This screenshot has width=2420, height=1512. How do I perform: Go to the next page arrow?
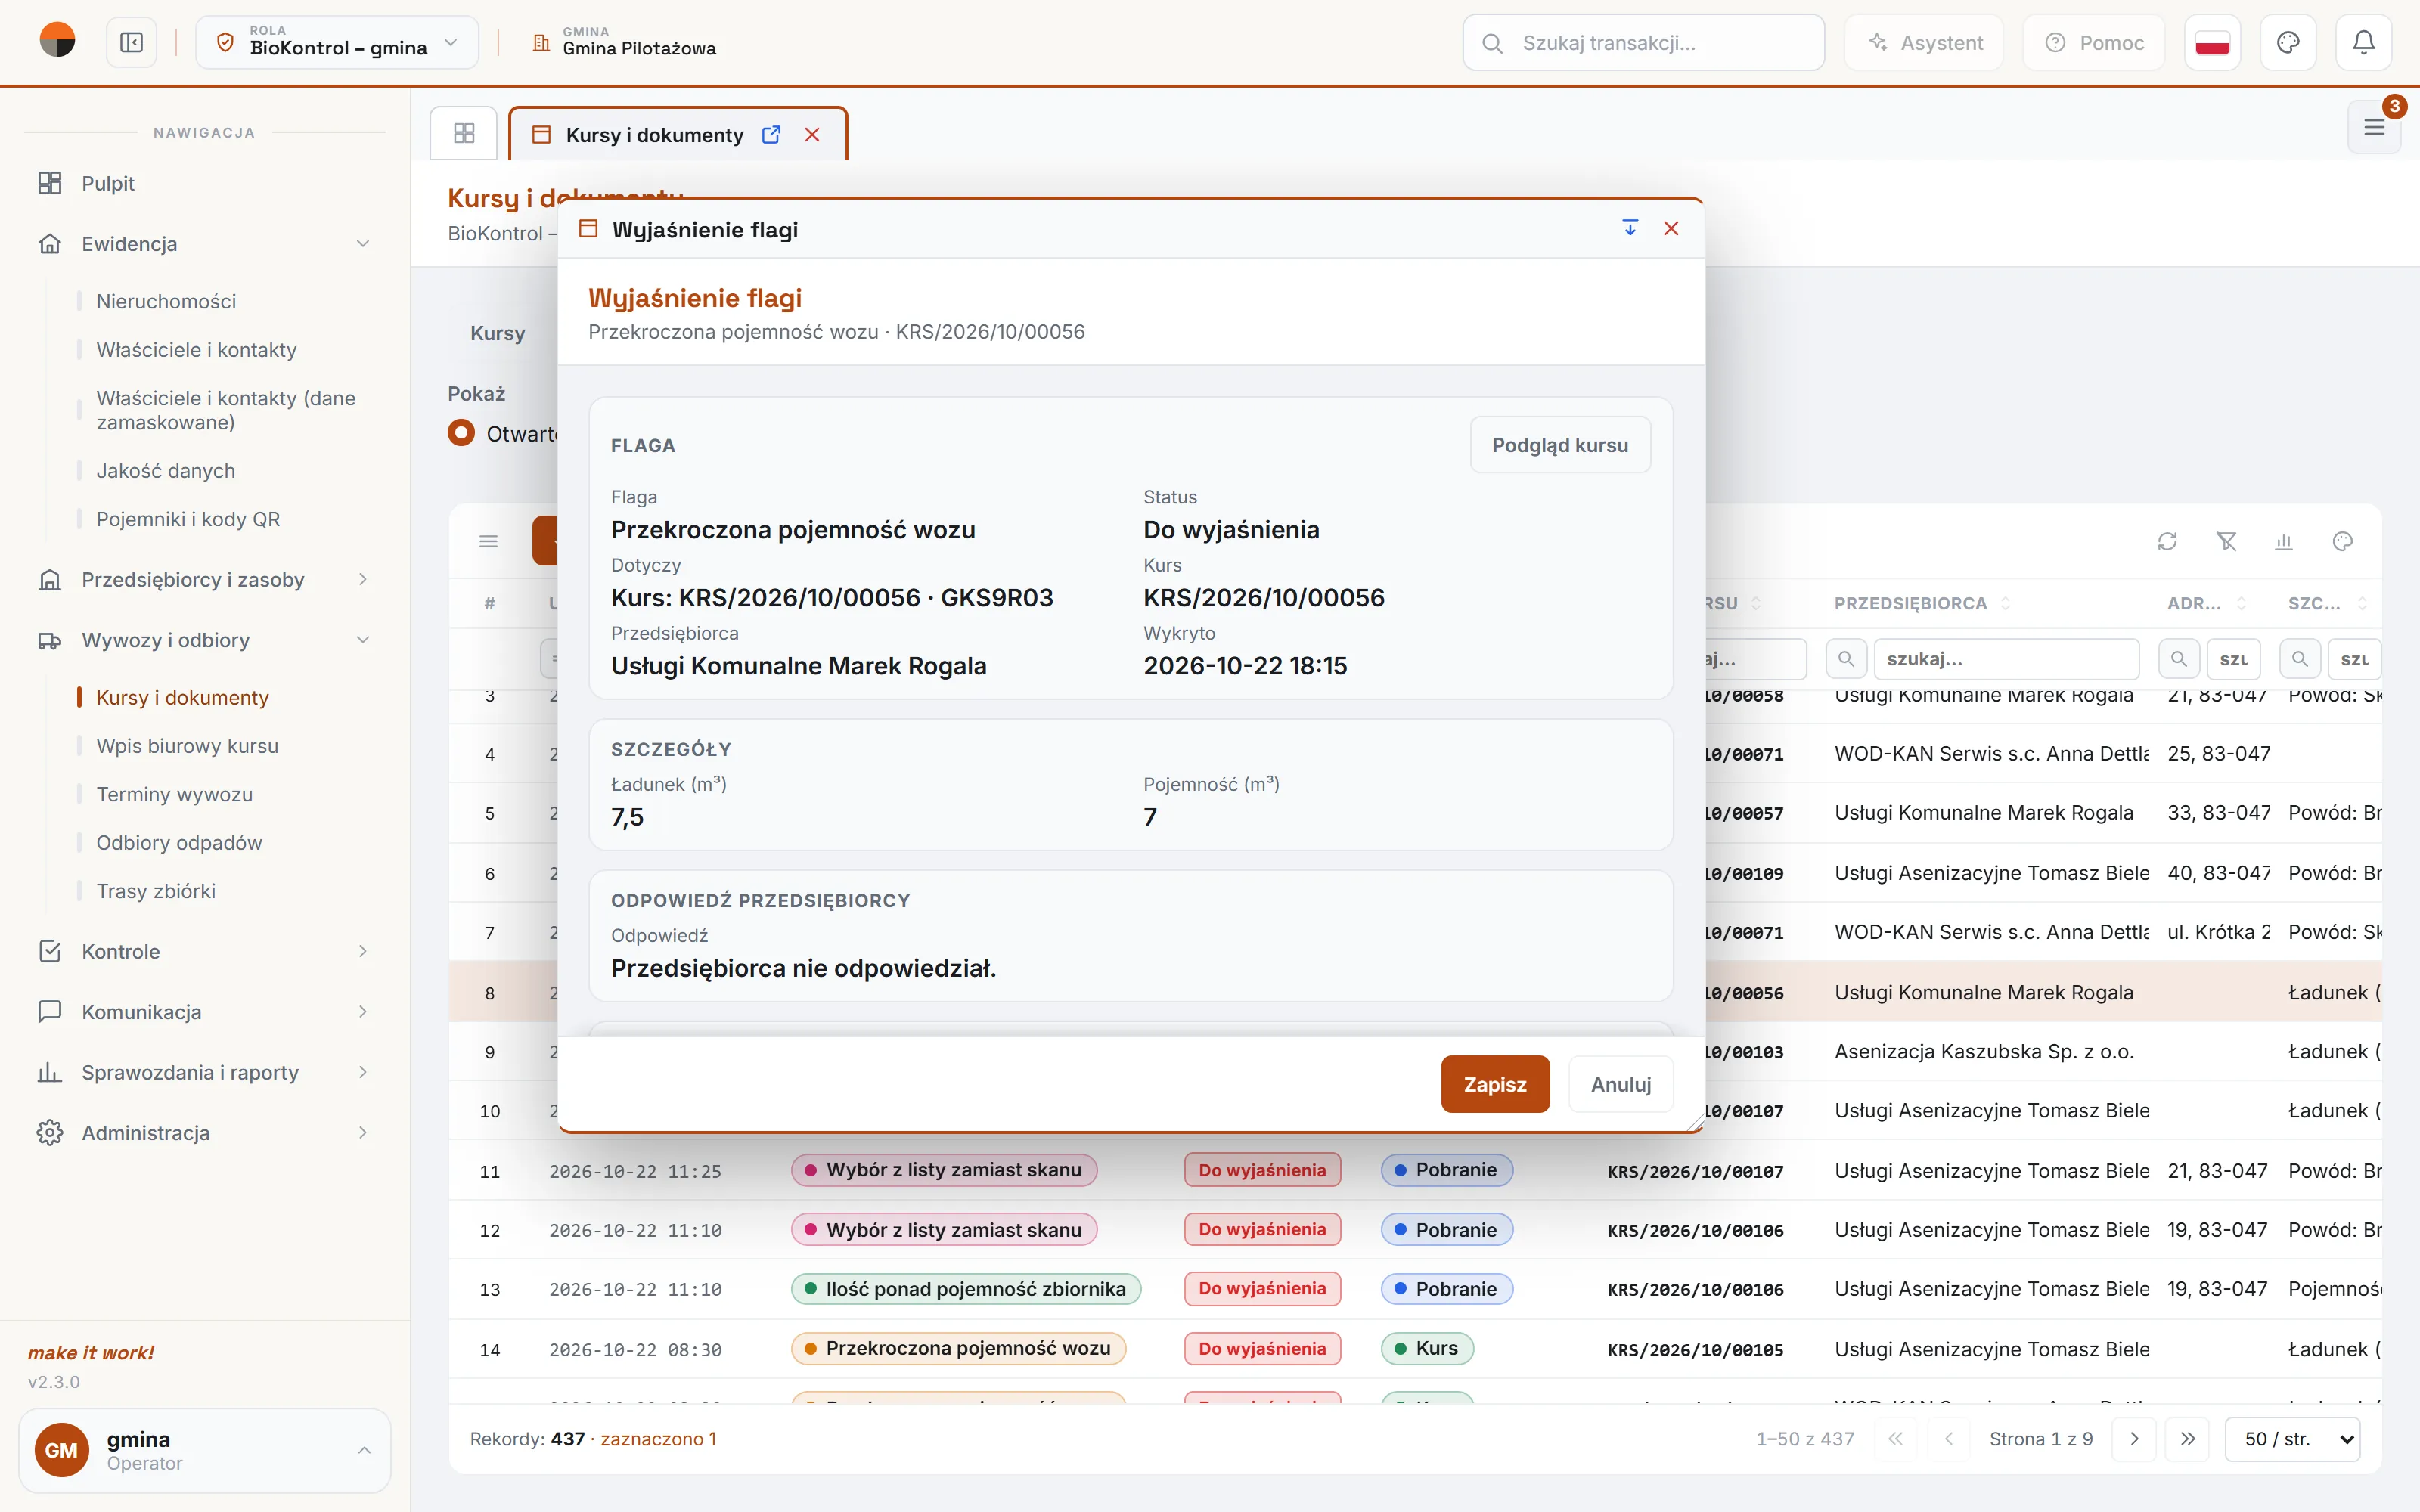[2134, 1439]
